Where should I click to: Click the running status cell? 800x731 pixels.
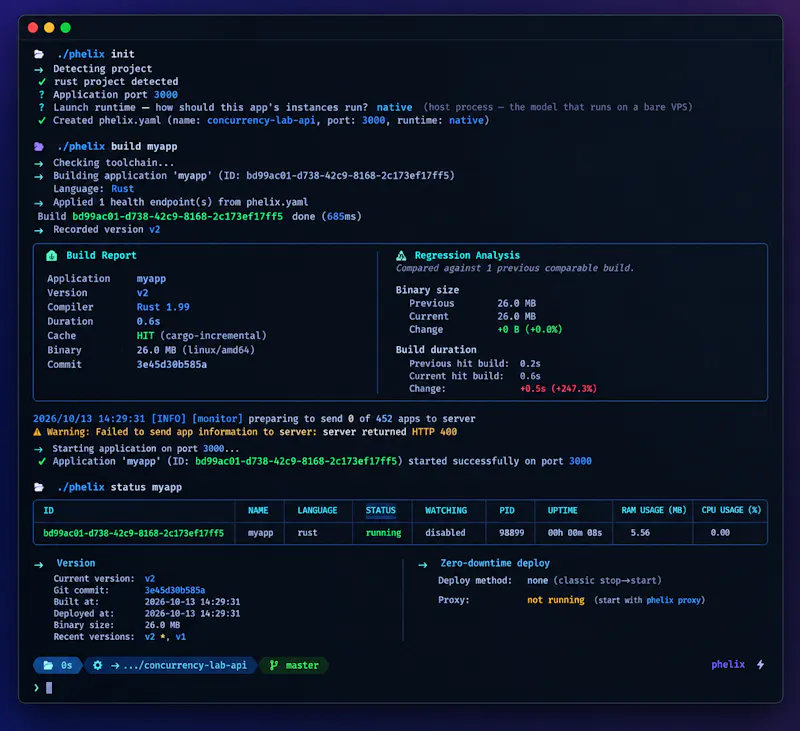[384, 533]
